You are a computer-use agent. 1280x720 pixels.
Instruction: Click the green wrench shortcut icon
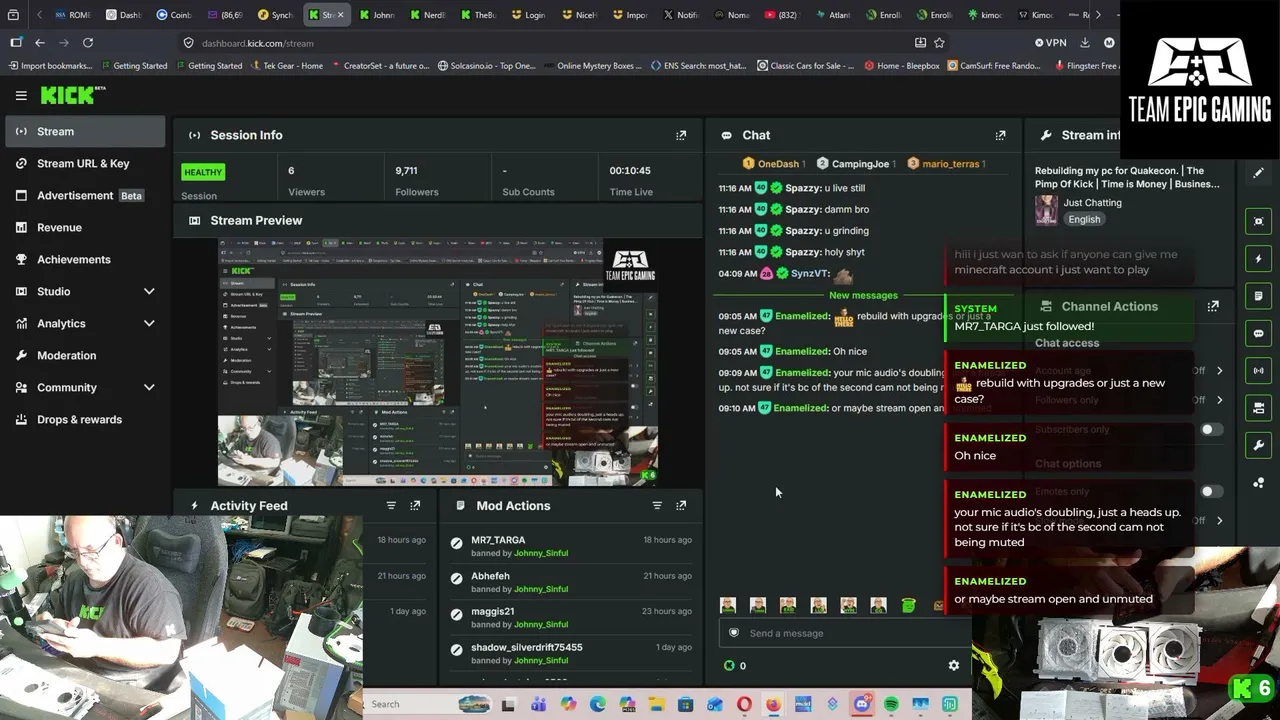[1259, 445]
